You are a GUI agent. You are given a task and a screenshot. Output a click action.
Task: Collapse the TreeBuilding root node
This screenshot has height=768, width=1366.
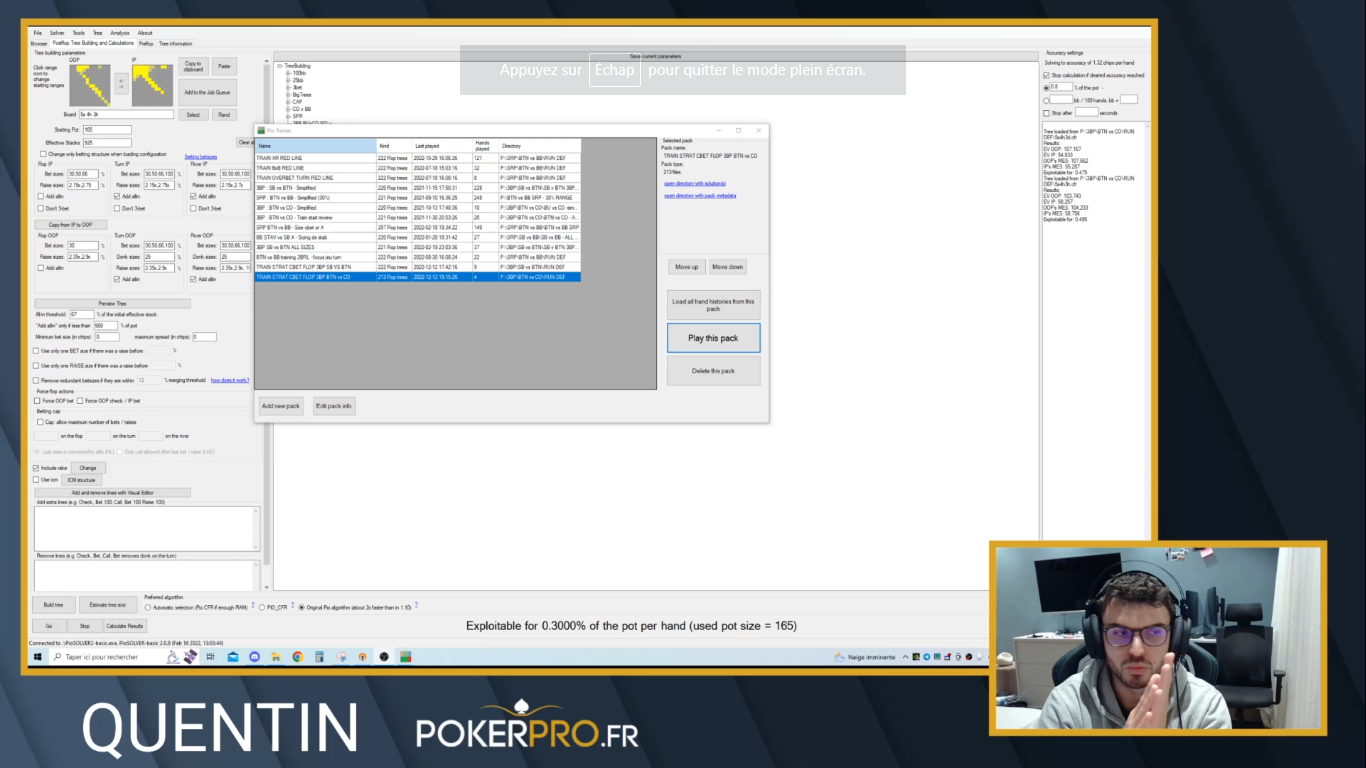(x=280, y=66)
